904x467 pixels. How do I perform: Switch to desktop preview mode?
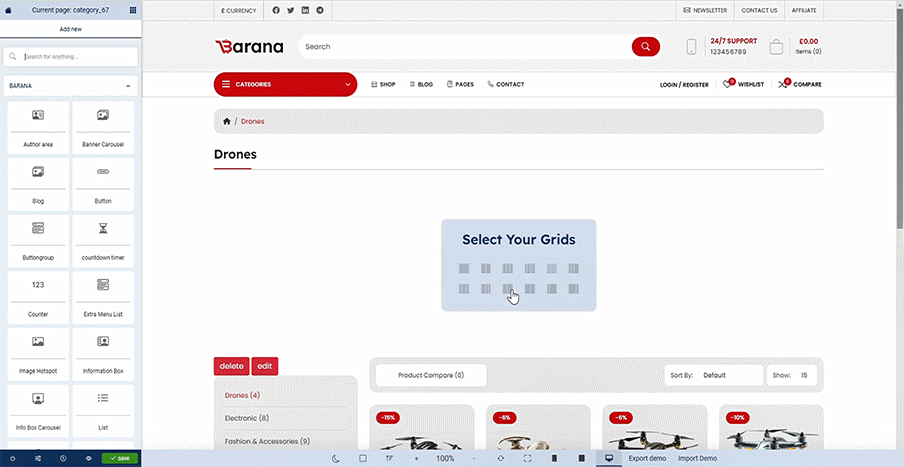(608, 458)
